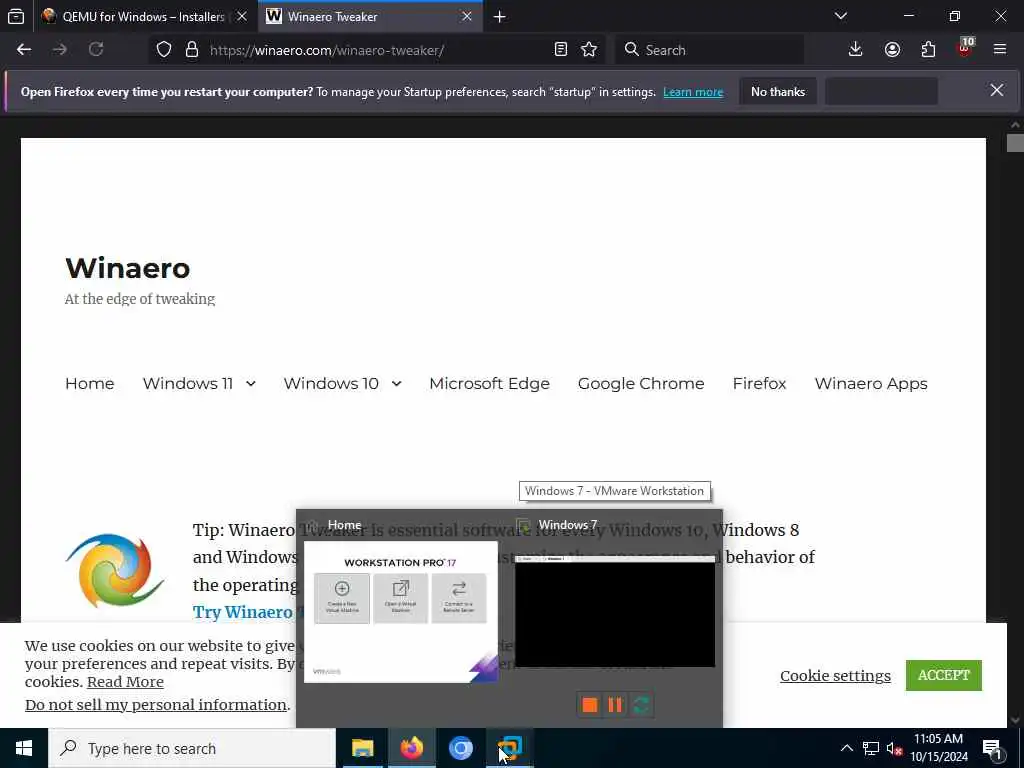Open File Explorer from the taskbar
The height and width of the screenshot is (768, 1024).
(362, 748)
